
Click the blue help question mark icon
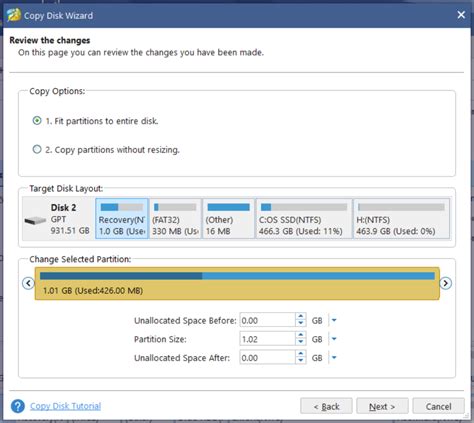coord(18,406)
